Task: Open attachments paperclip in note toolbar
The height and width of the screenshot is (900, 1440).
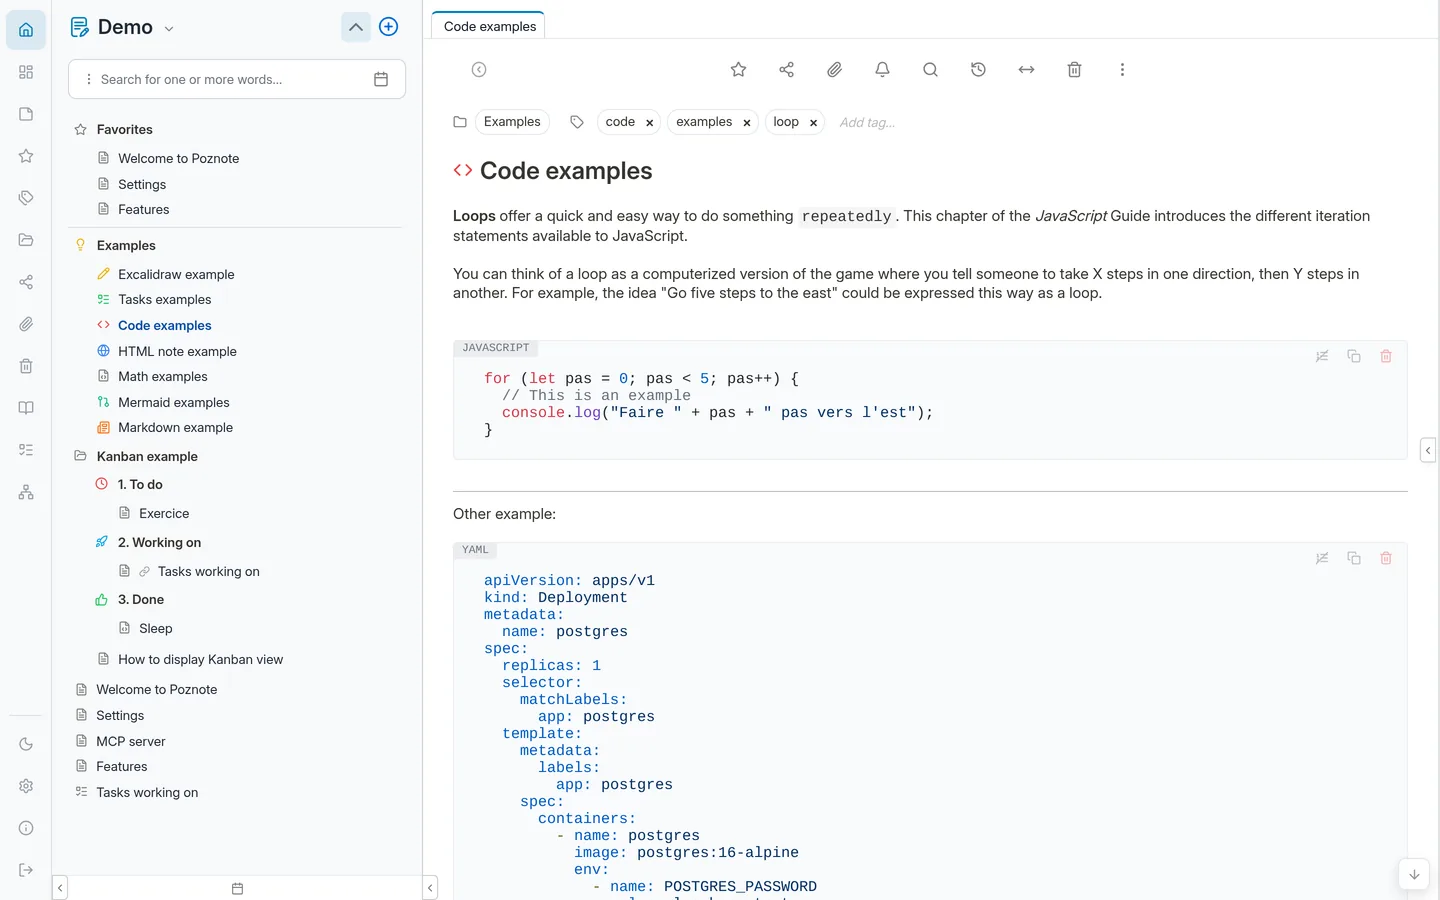Action: coord(835,69)
